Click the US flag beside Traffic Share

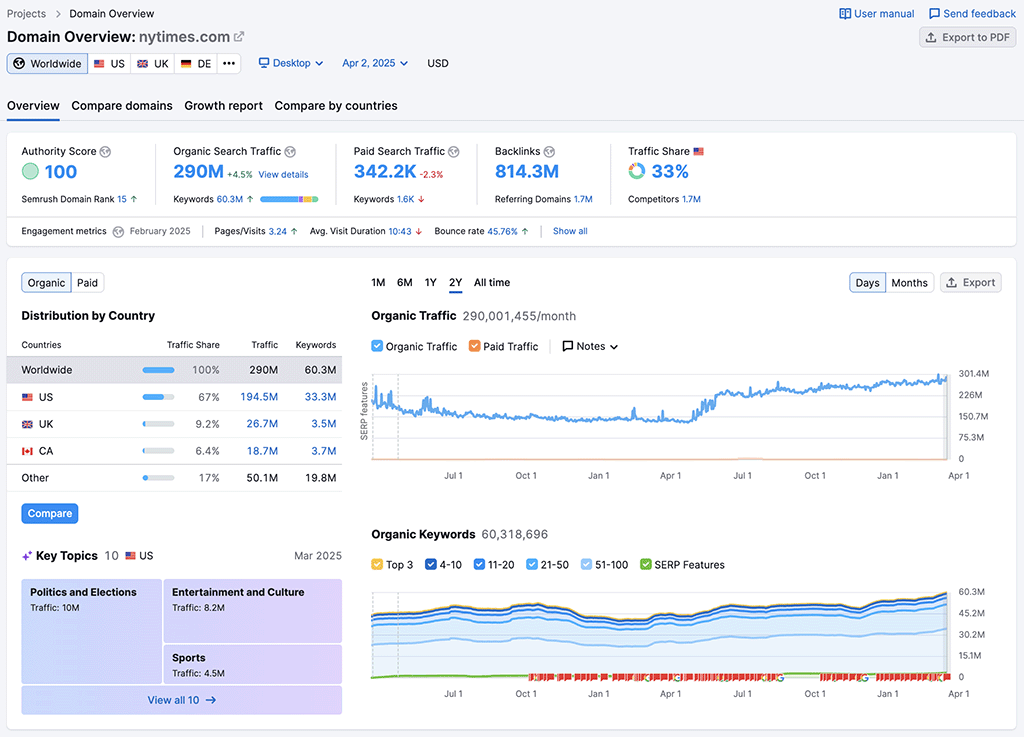[699, 151]
